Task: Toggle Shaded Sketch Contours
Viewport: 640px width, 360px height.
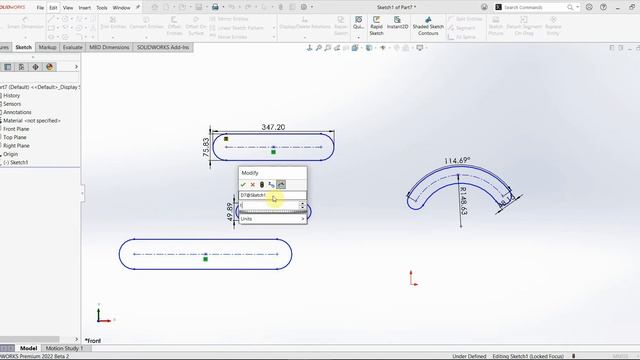Action: click(428, 26)
